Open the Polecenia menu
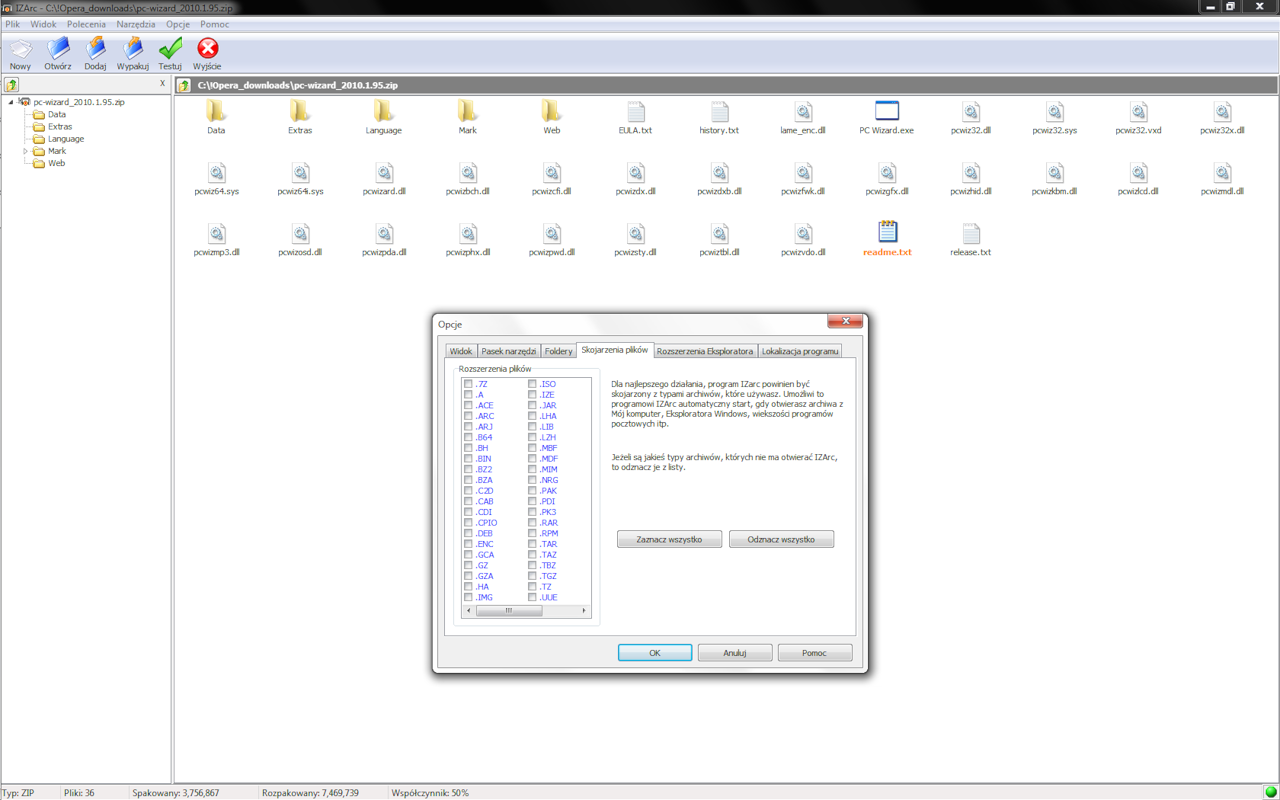Screen dimensions: 1280x800 [87, 24]
